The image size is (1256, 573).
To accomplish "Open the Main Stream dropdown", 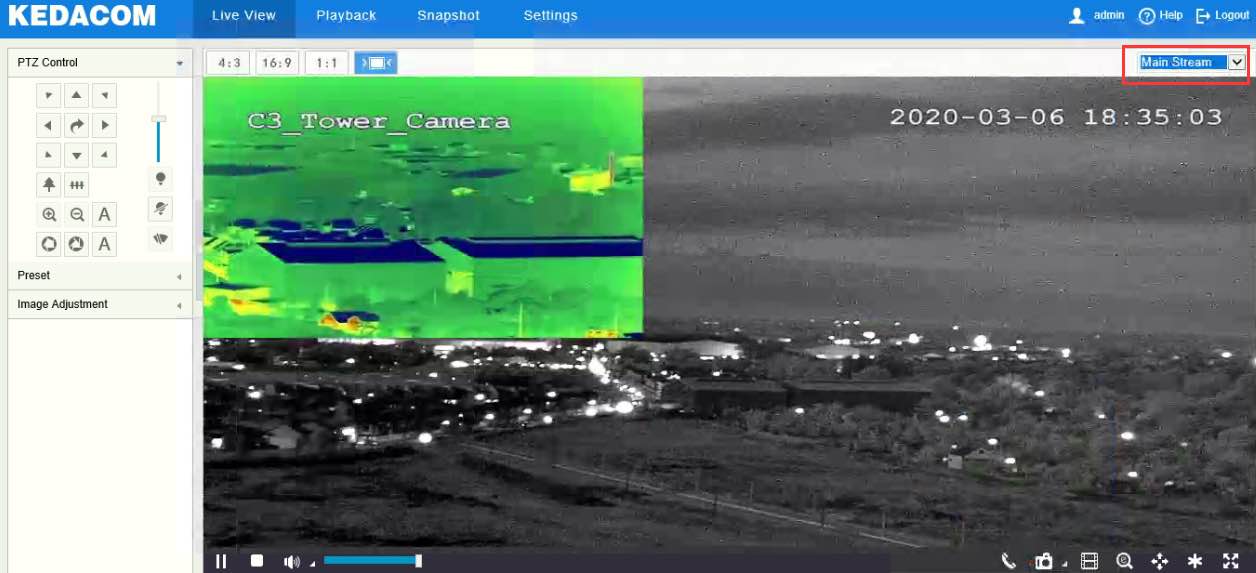I will pos(1192,62).
